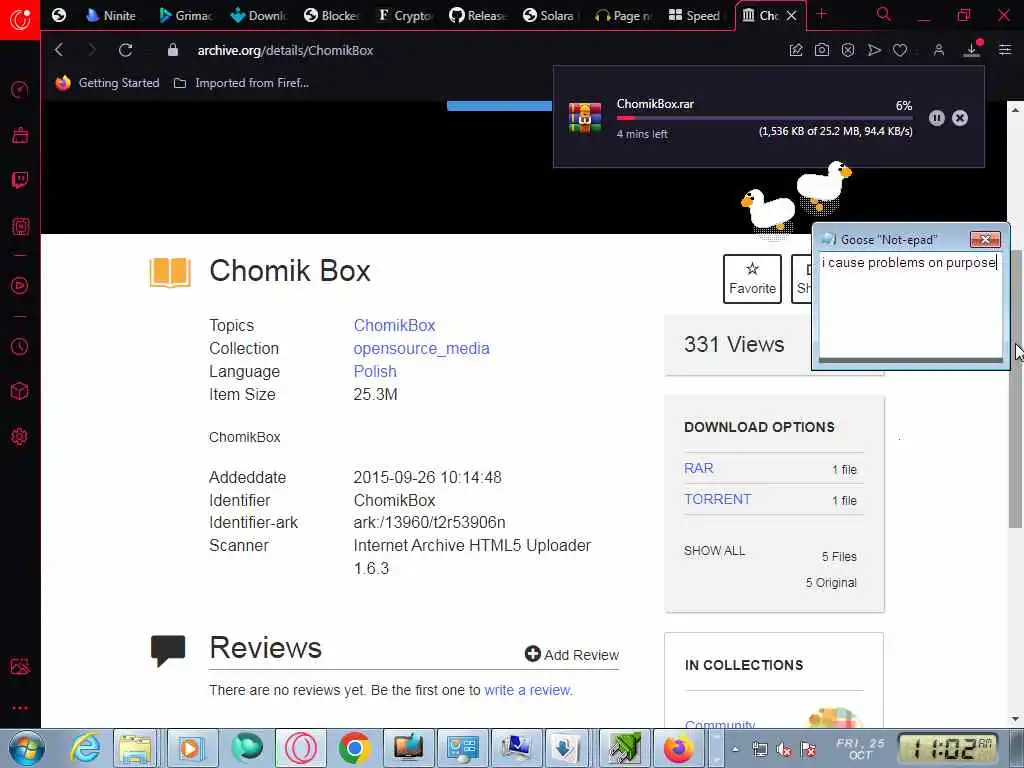
Task: Open Chrome from taskbar
Action: [x=354, y=748]
